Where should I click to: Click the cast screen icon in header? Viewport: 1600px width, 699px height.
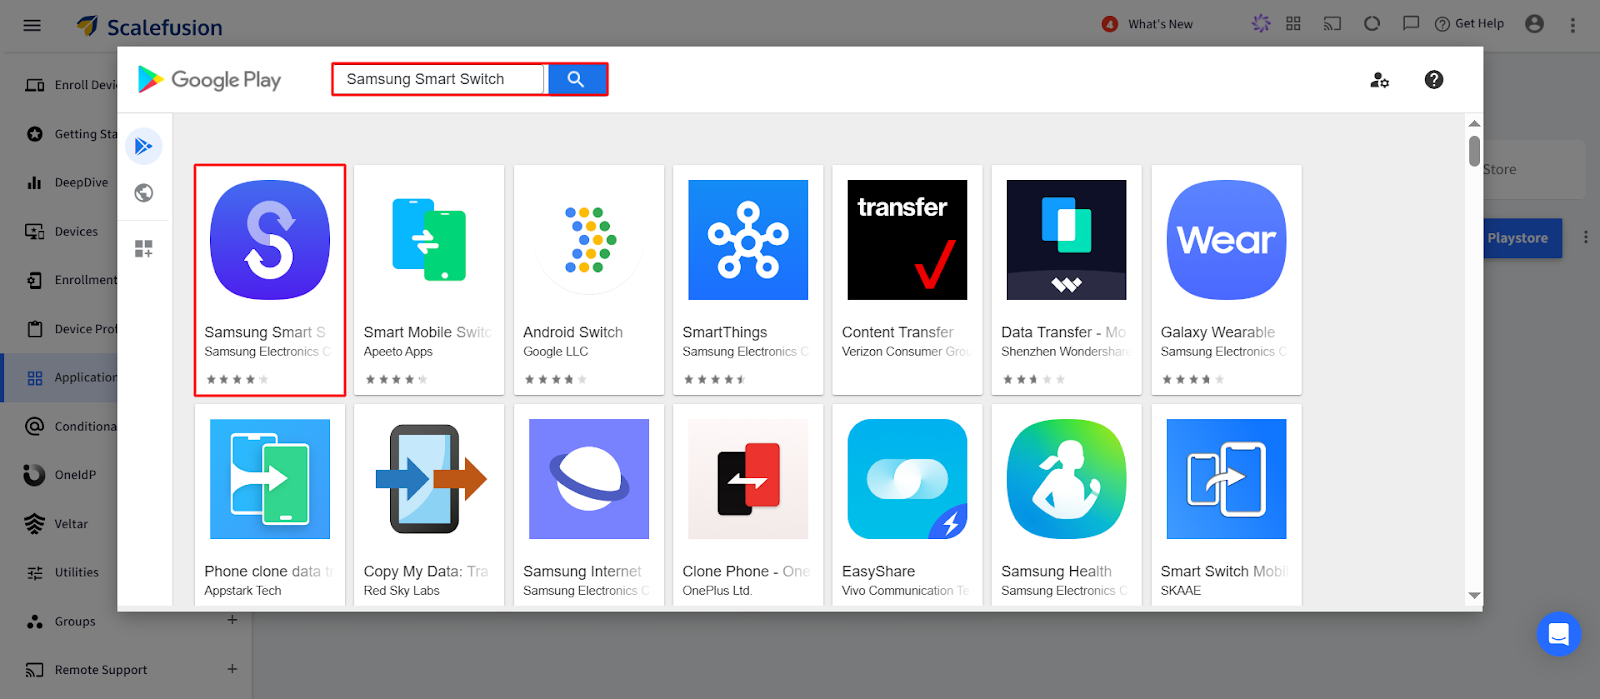point(1332,23)
